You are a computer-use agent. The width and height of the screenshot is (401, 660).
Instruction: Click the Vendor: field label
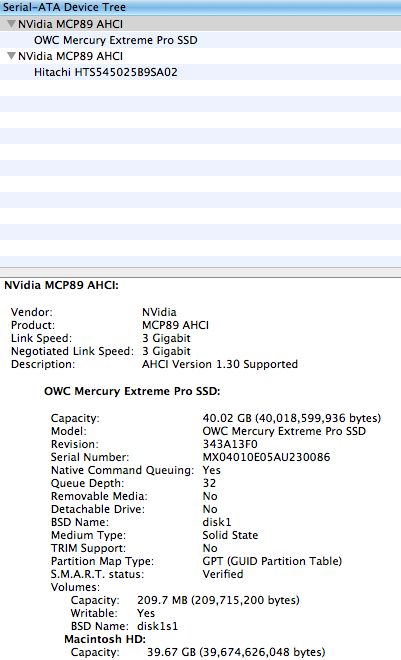pos(32,312)
